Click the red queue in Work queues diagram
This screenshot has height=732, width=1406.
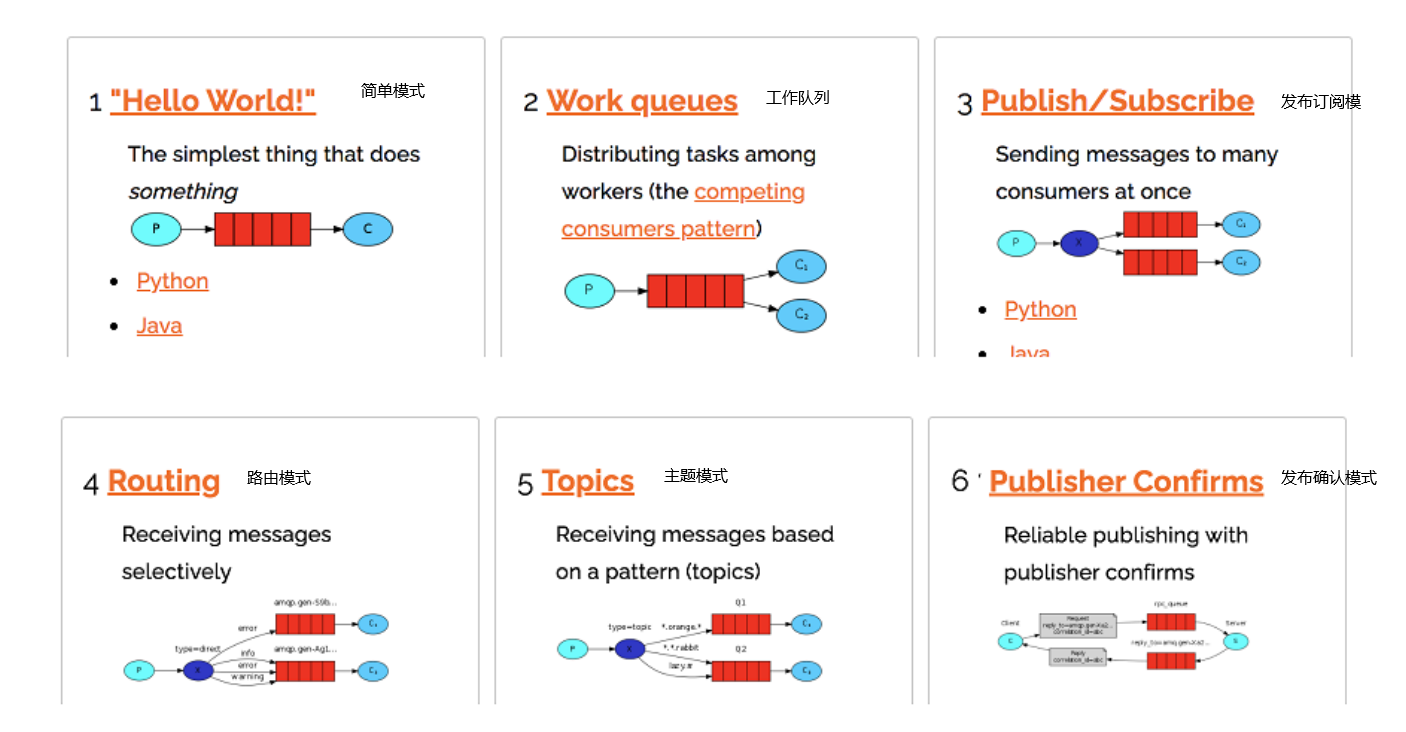point(695,291)
